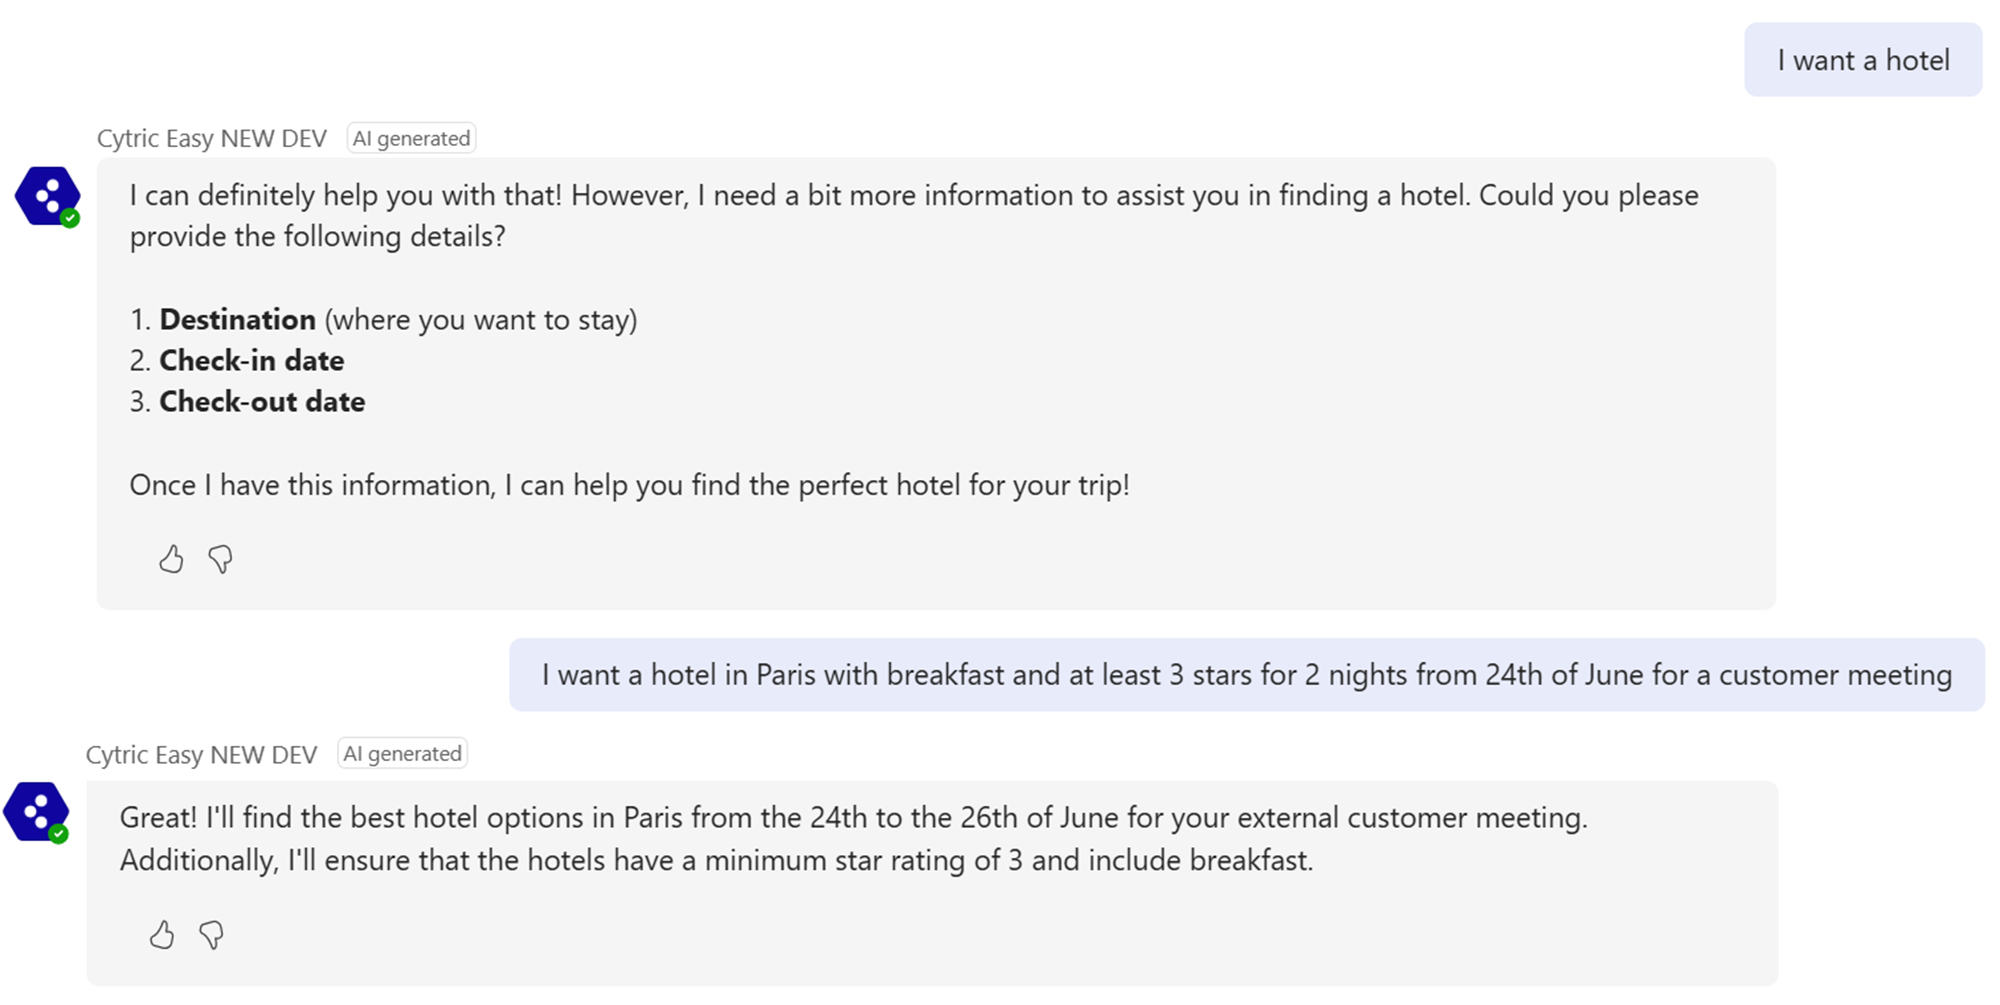Like the reply asking for hotel details
Screen dimensions: 2000x1005
click(x=171, y=559)
